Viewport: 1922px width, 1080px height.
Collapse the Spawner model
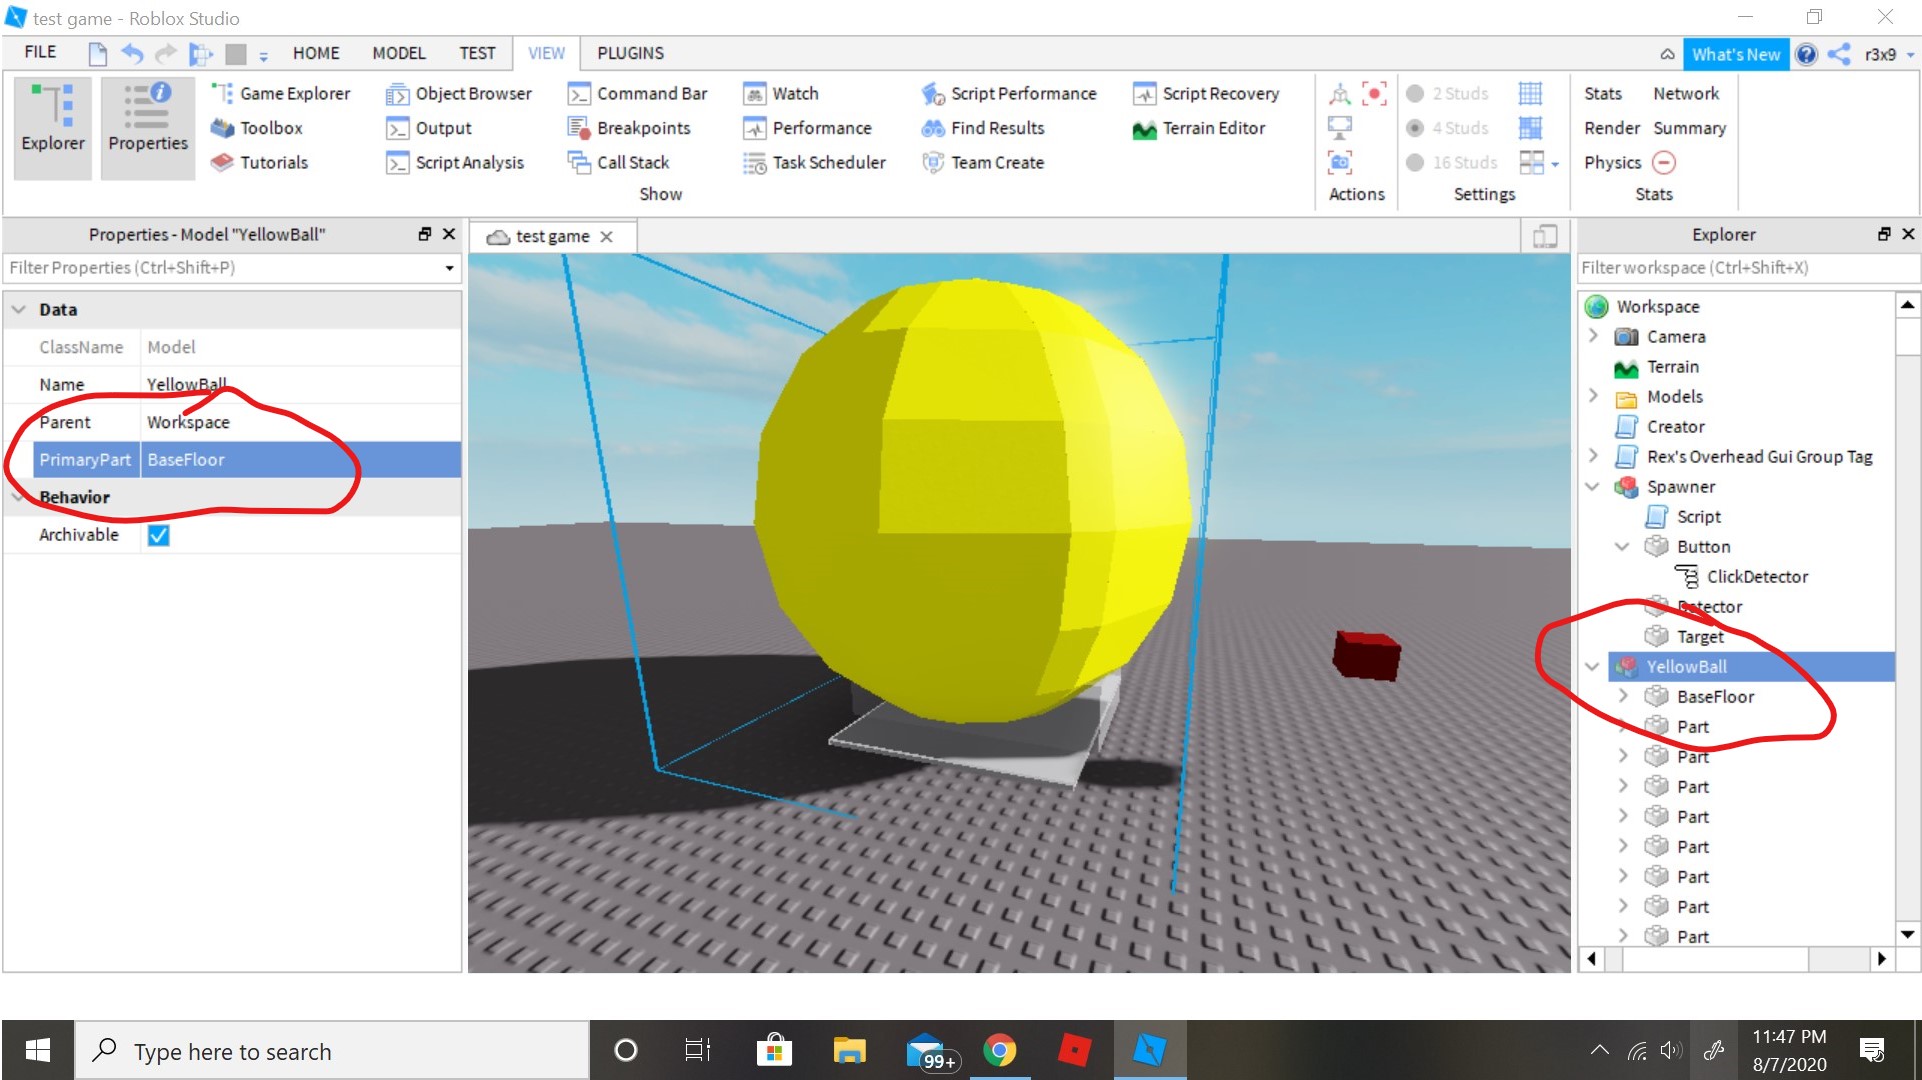(1593, 486)
